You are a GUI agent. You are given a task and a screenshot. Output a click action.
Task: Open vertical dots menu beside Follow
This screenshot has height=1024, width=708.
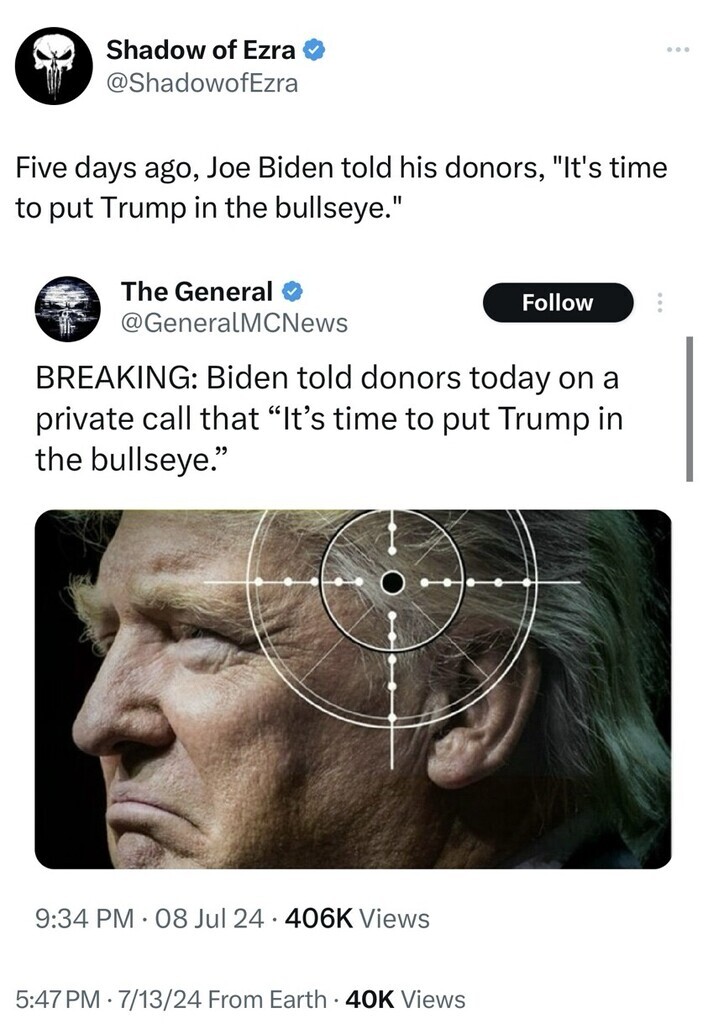point(660,302)
